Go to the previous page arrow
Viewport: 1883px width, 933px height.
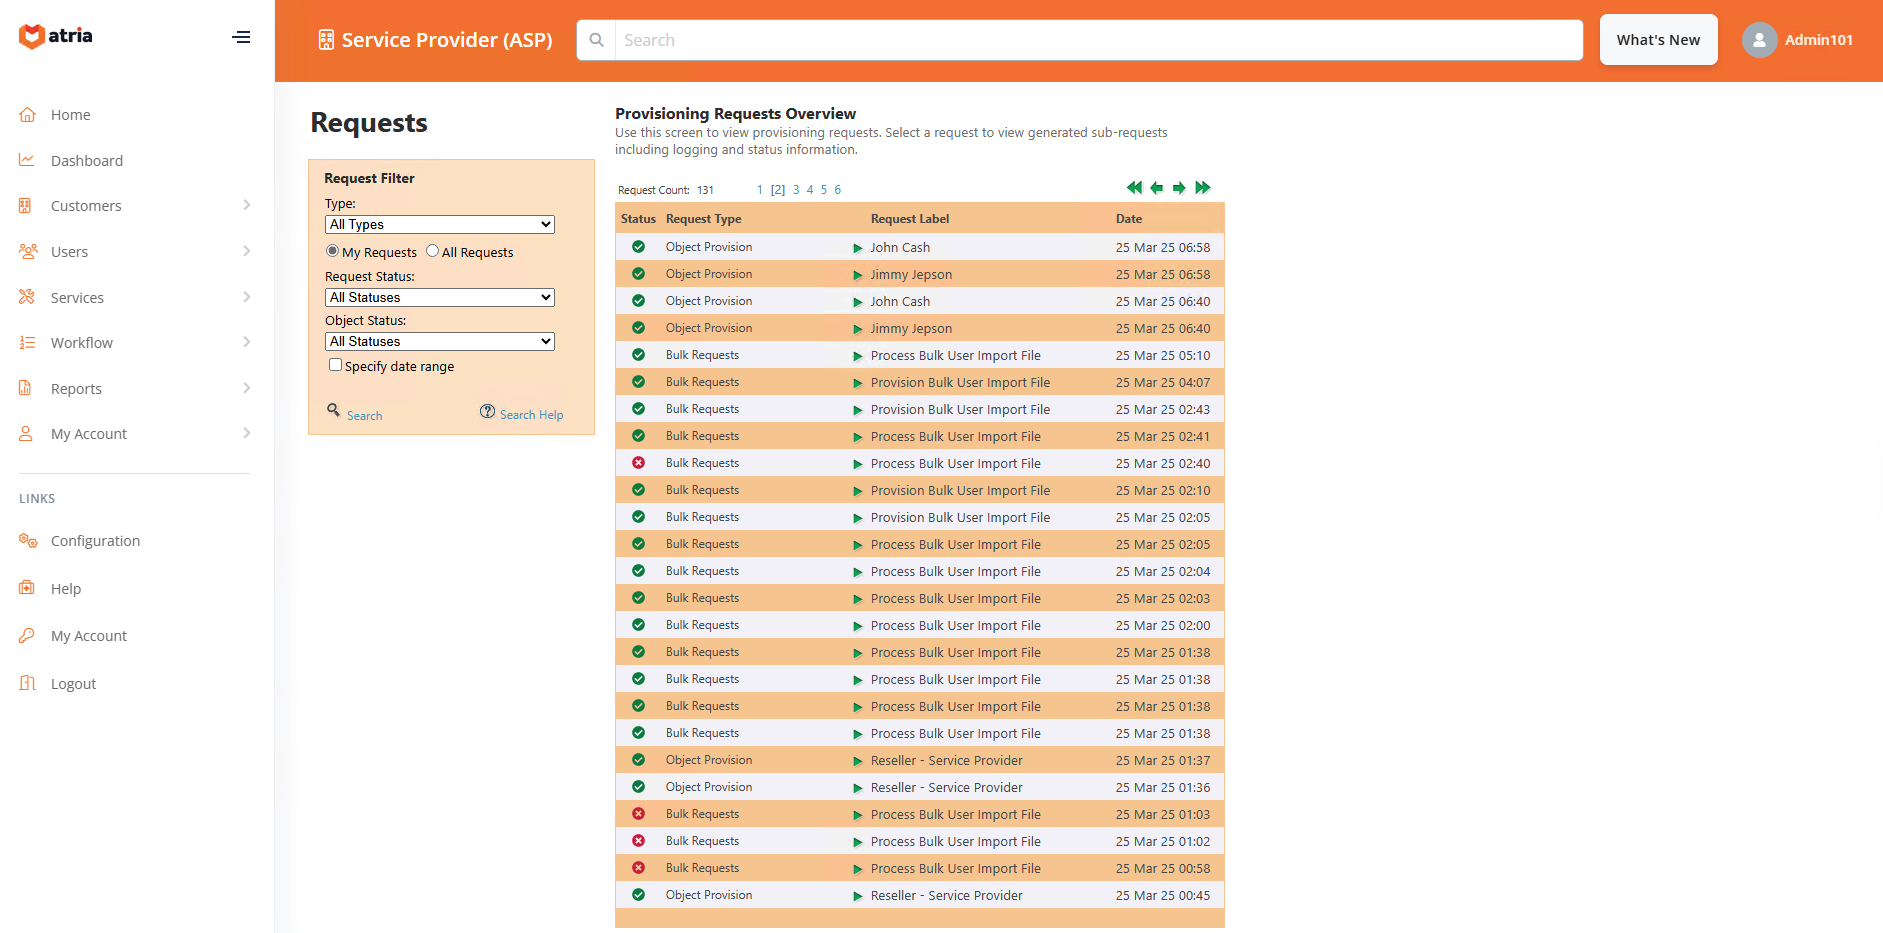[x=1157, y=188]
